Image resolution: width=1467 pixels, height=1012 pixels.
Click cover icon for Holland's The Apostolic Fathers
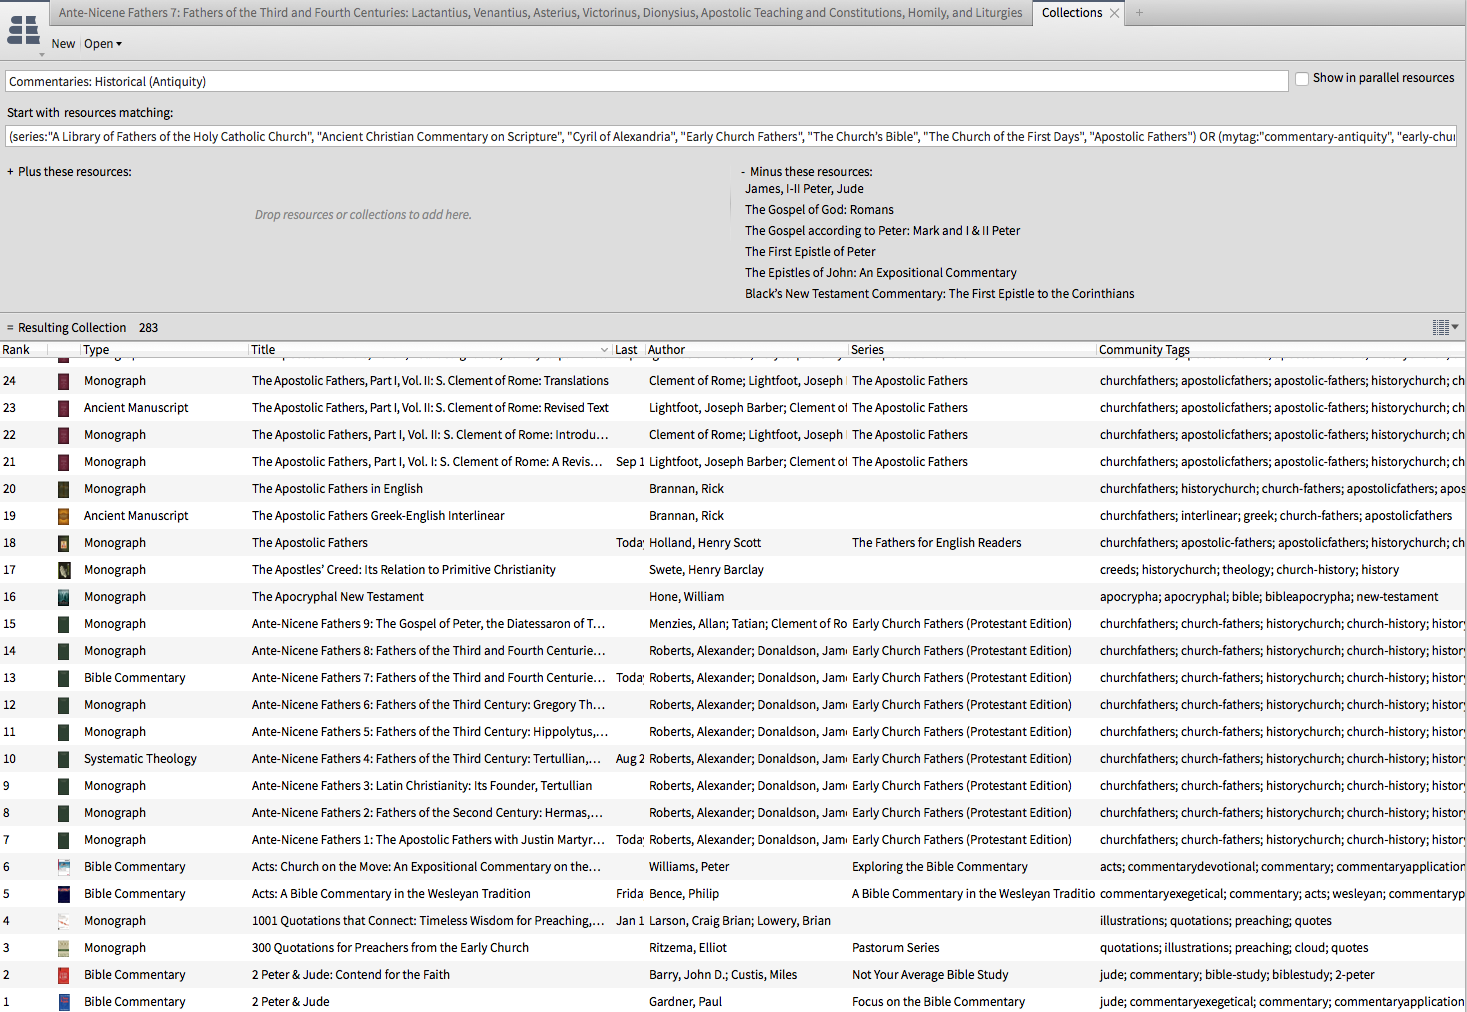coord(64,543)
